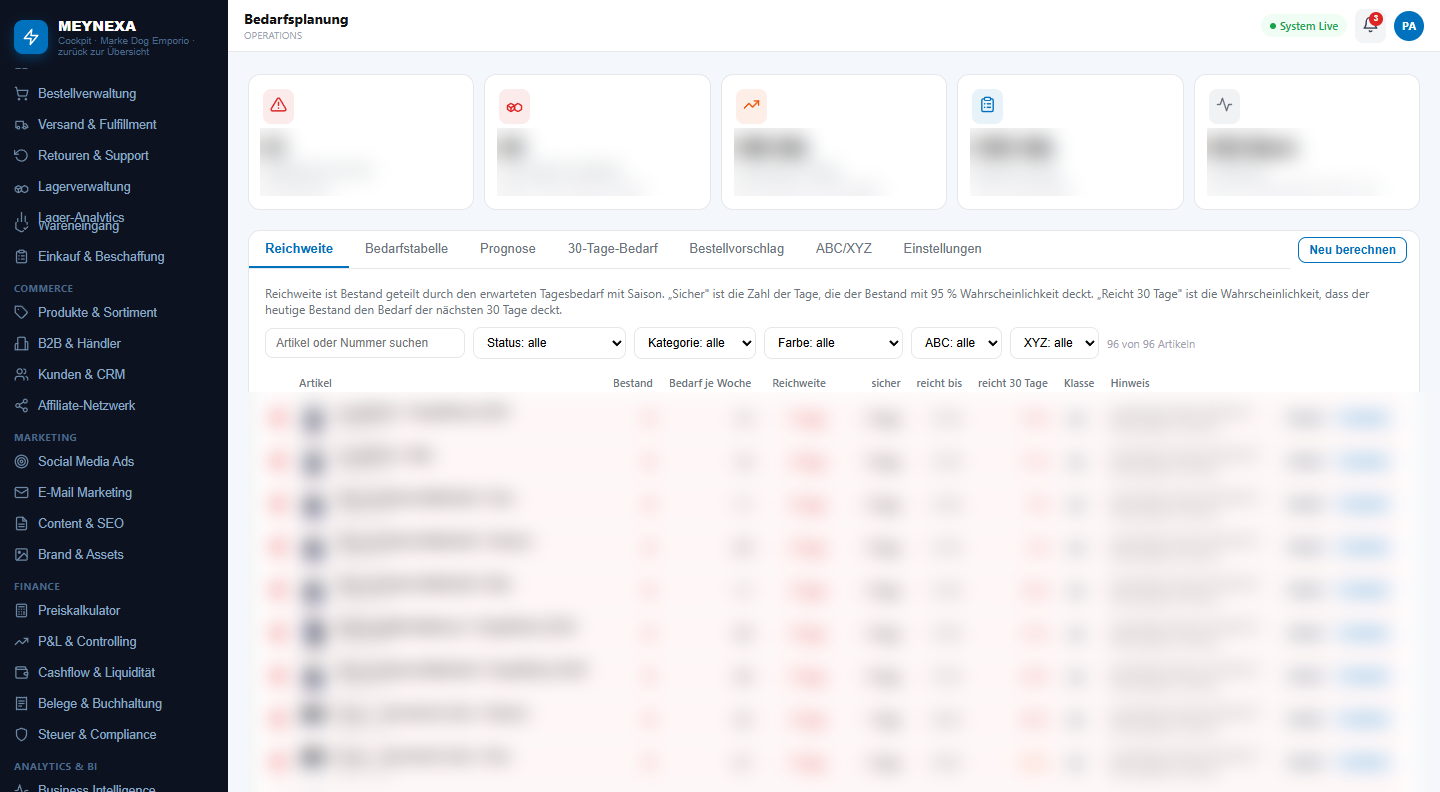Go to the Bestellvorschlag tab

[x=737, y=249]
